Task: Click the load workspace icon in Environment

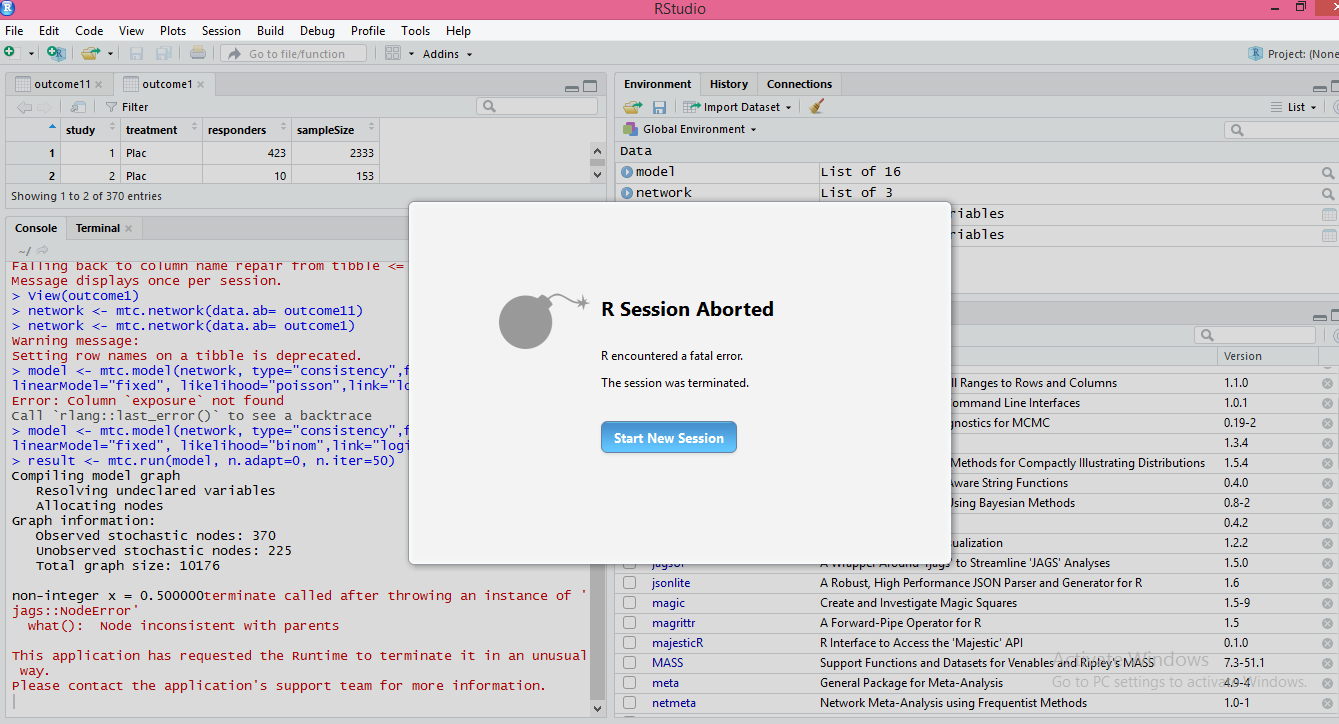Action: (633, 107)
